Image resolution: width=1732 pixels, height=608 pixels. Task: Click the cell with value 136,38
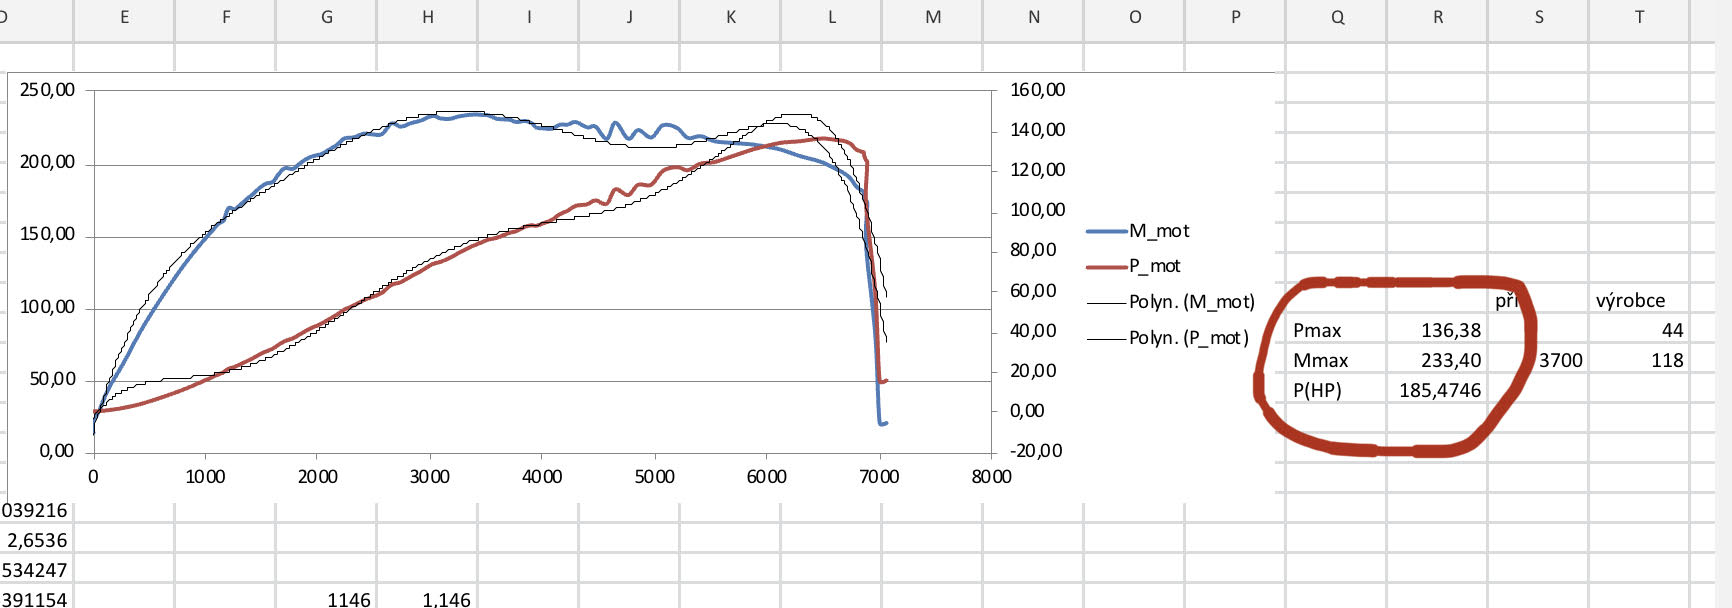(1450, 331)
